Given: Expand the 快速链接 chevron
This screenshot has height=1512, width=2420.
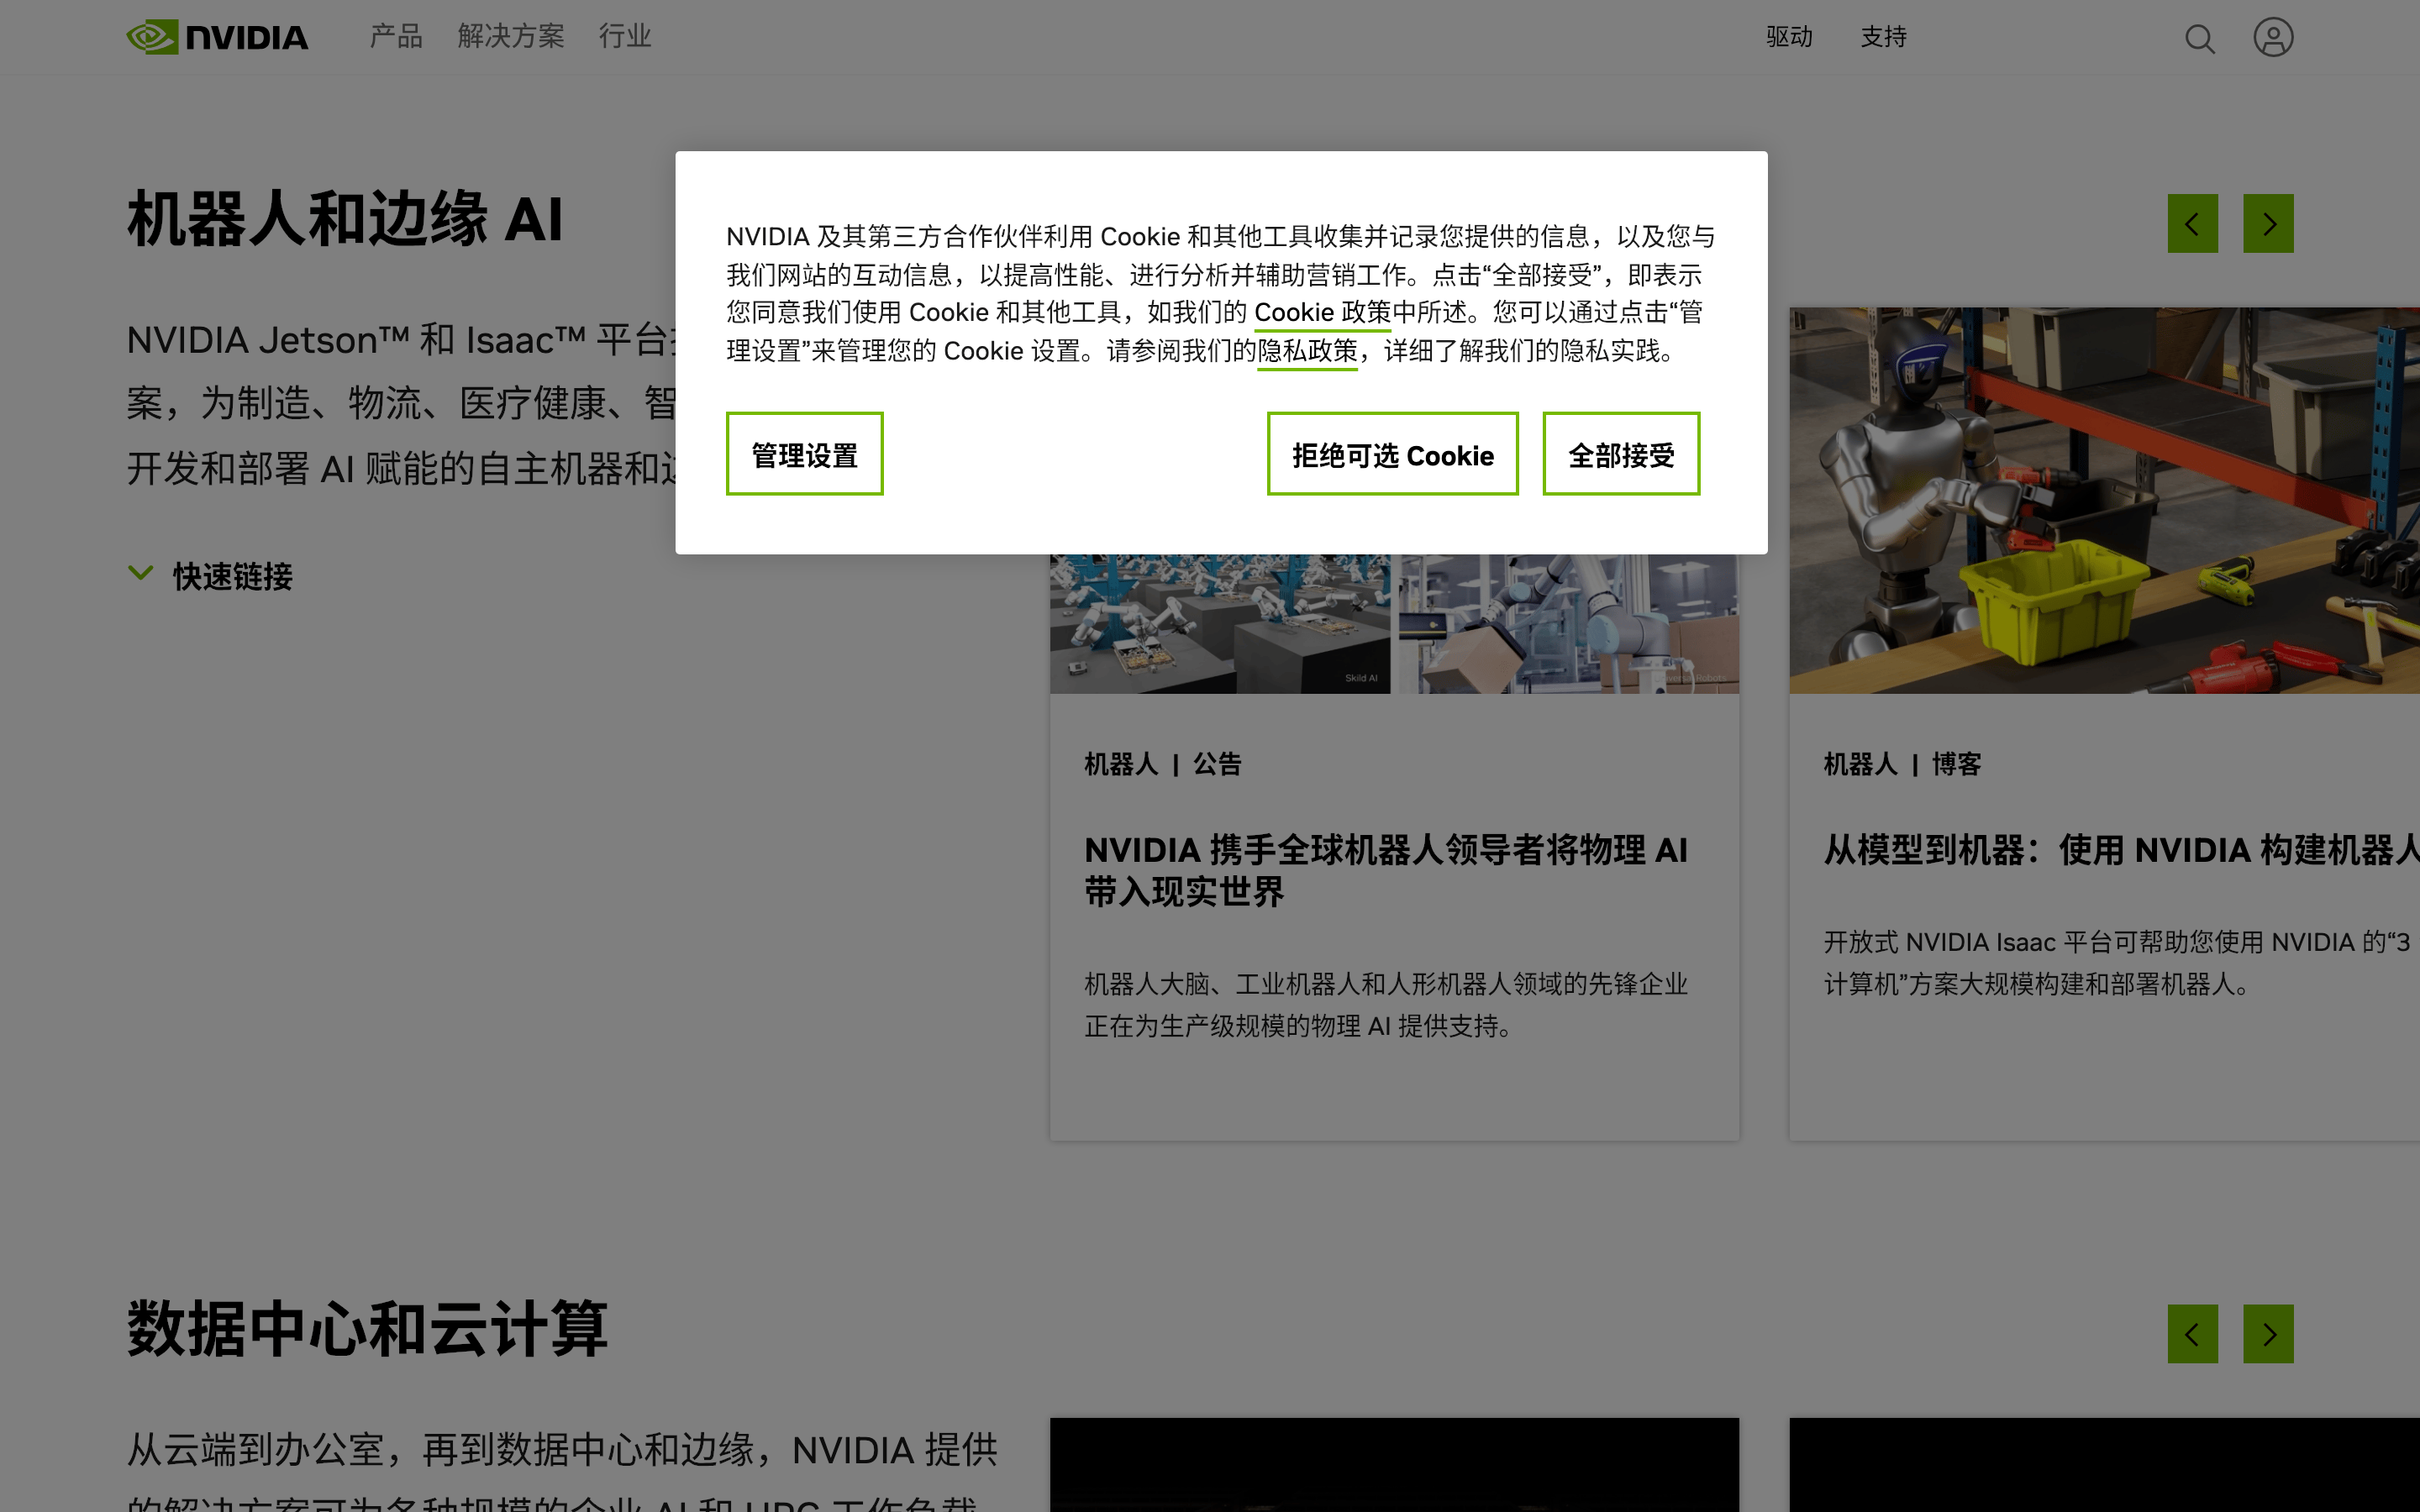Looking at the screenshot, I should (x=141, y=574).
